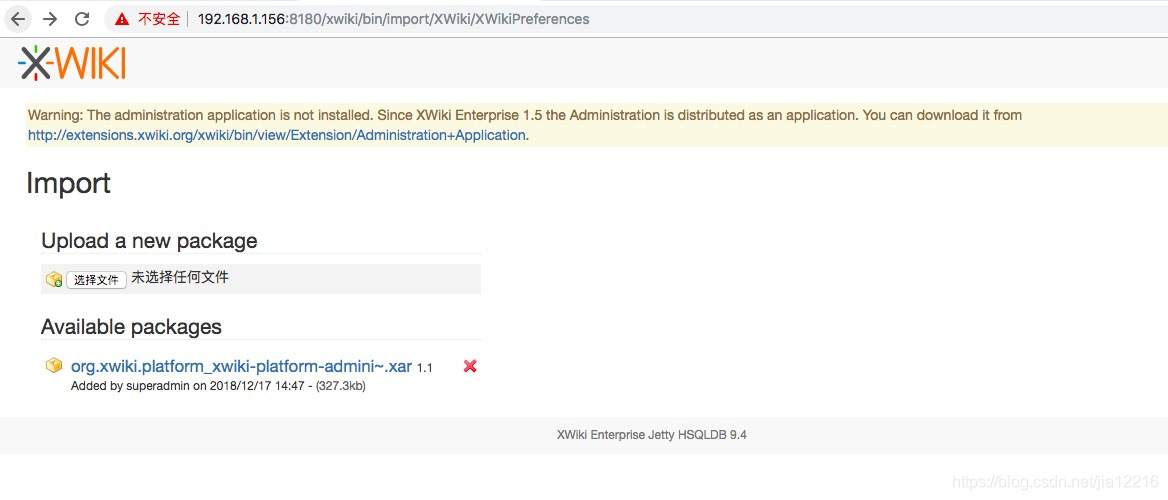Open the extensions.xwiki.org Administration Application link
The image size is (1168, 500).
tap(278, 136)
